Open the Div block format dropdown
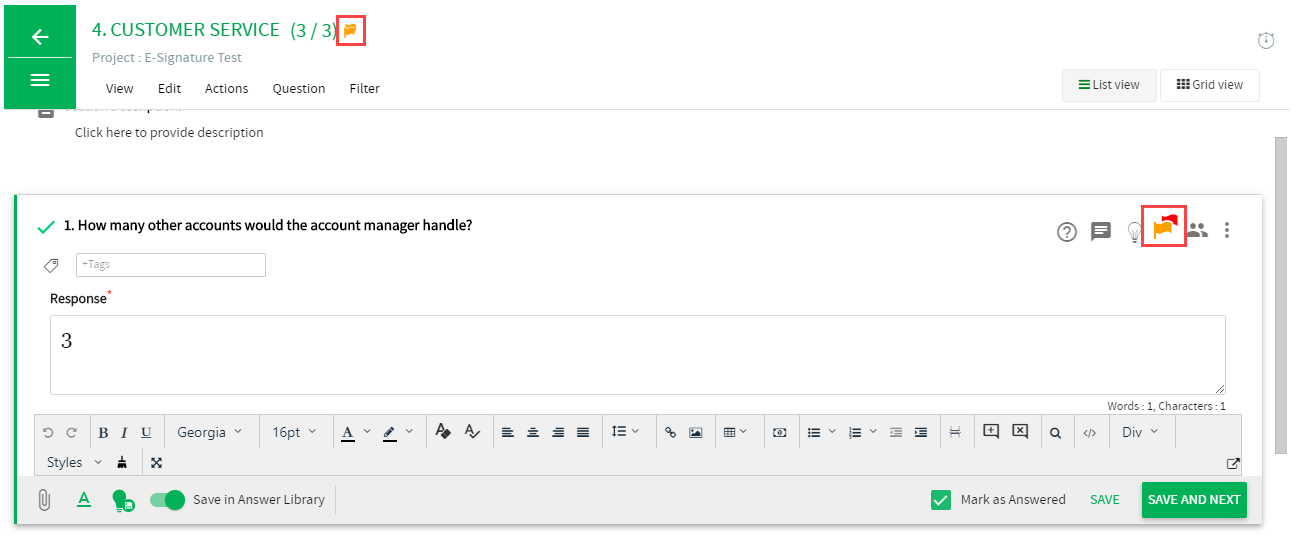The image size is (1291, 542). (x=1141, y=432)
